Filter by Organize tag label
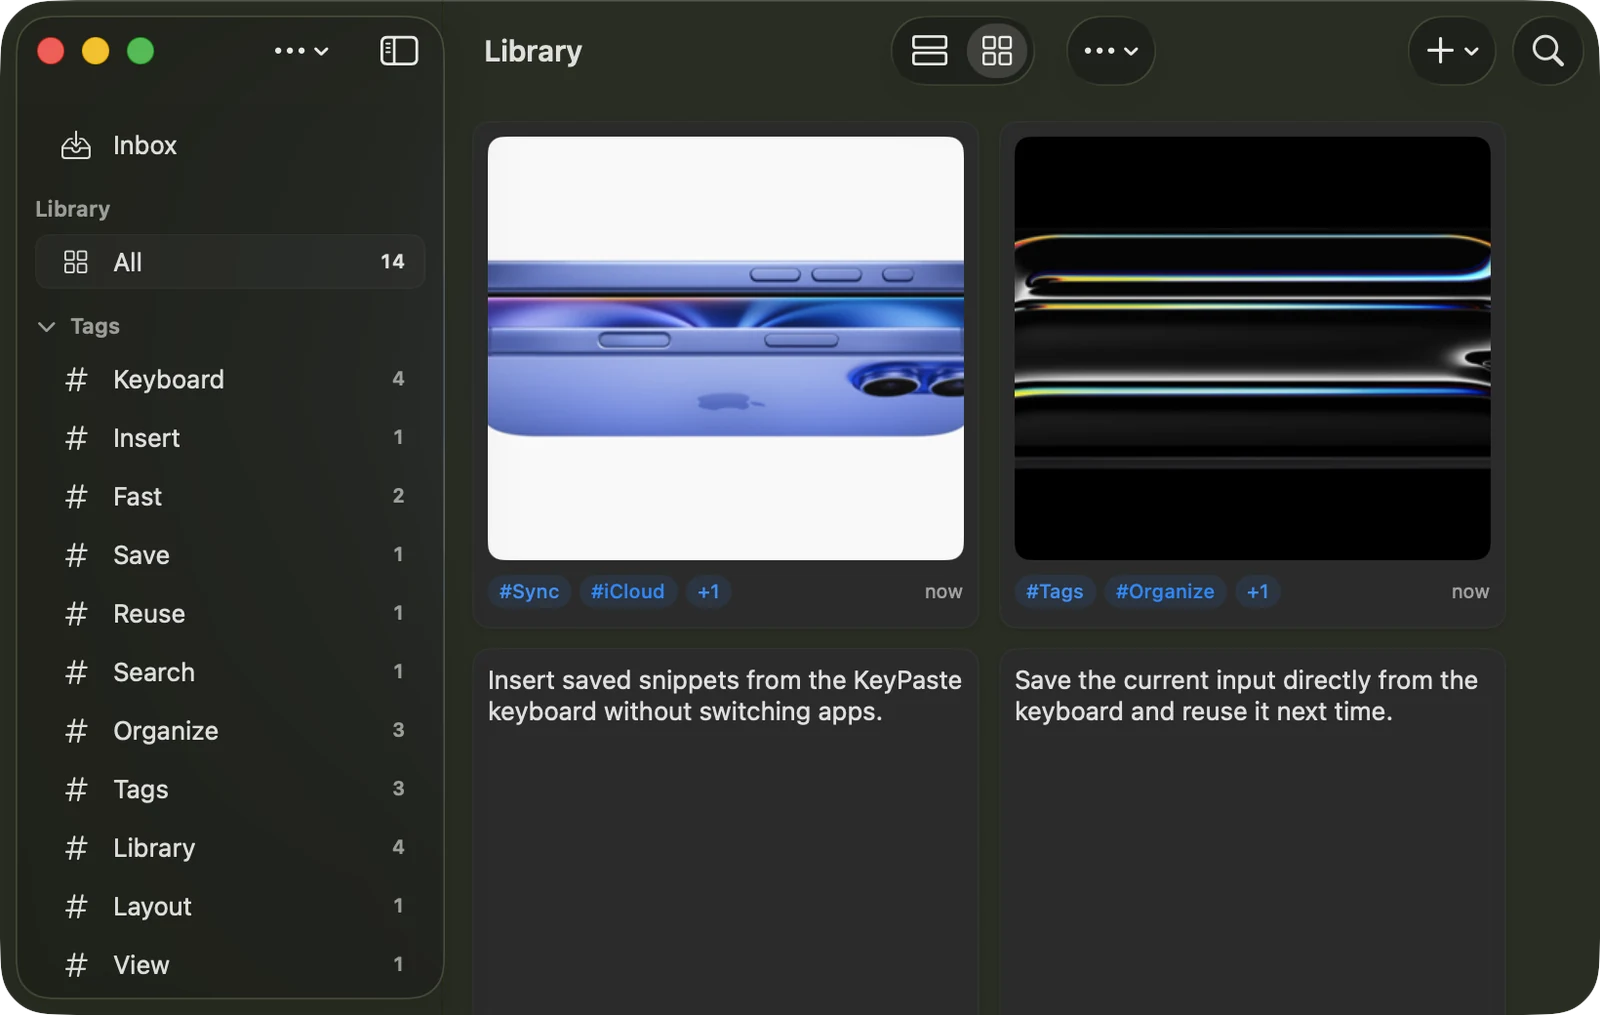The width and height of the screenshot is (1600, 1015). (166, 731)
